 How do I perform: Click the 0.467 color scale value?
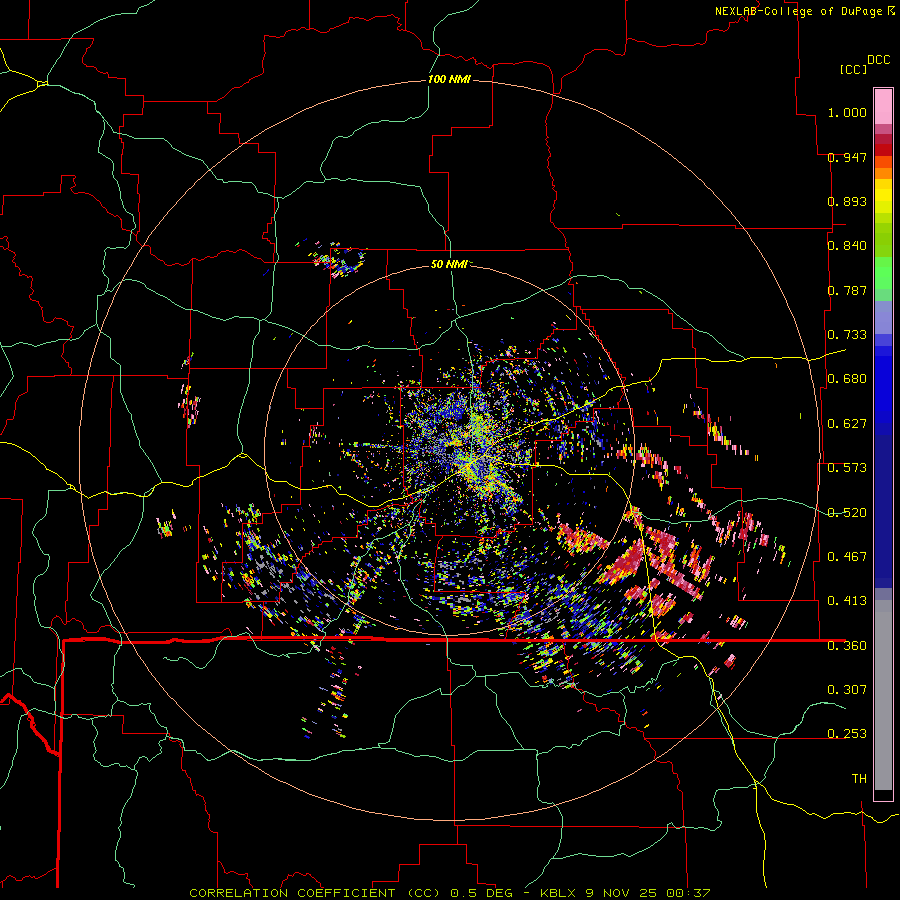[847, 557]
